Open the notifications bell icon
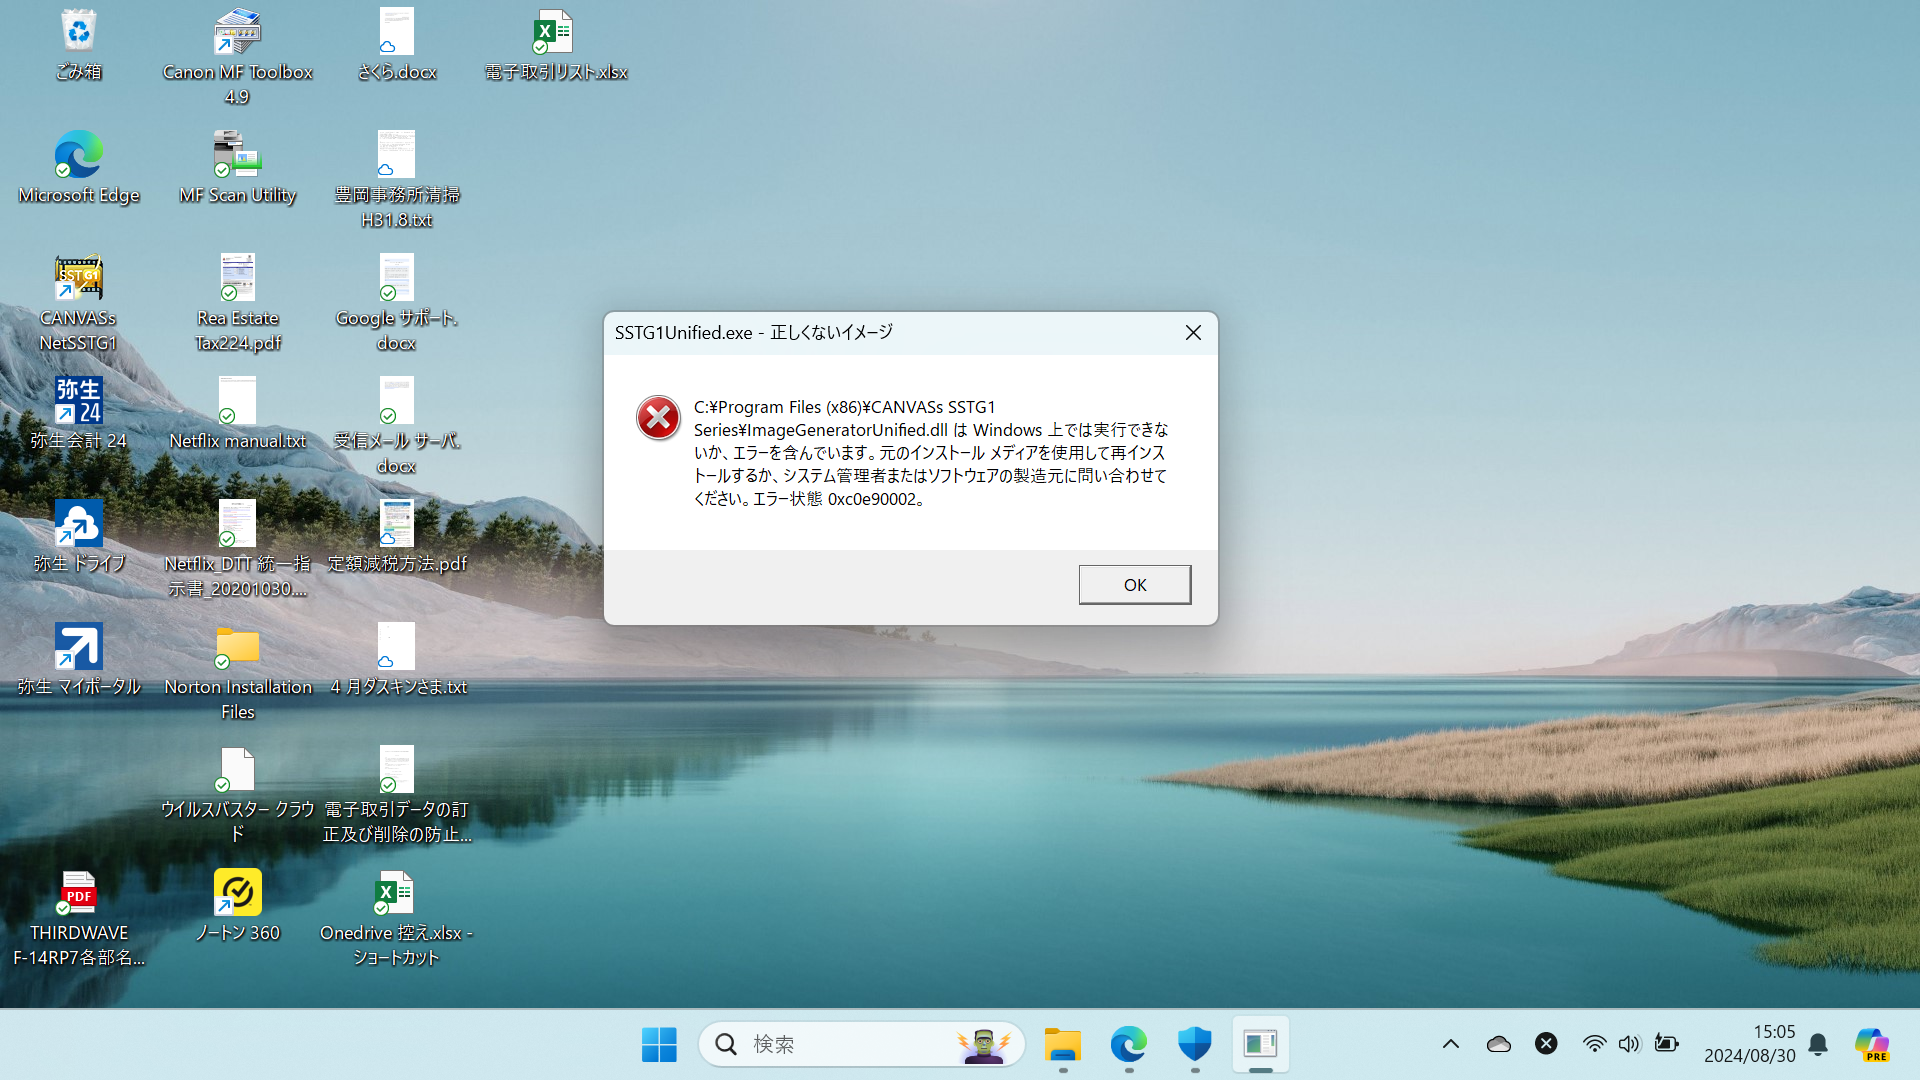Image resolution: width=1920 pixels, height=1080 pixels. point(1818,1045)
